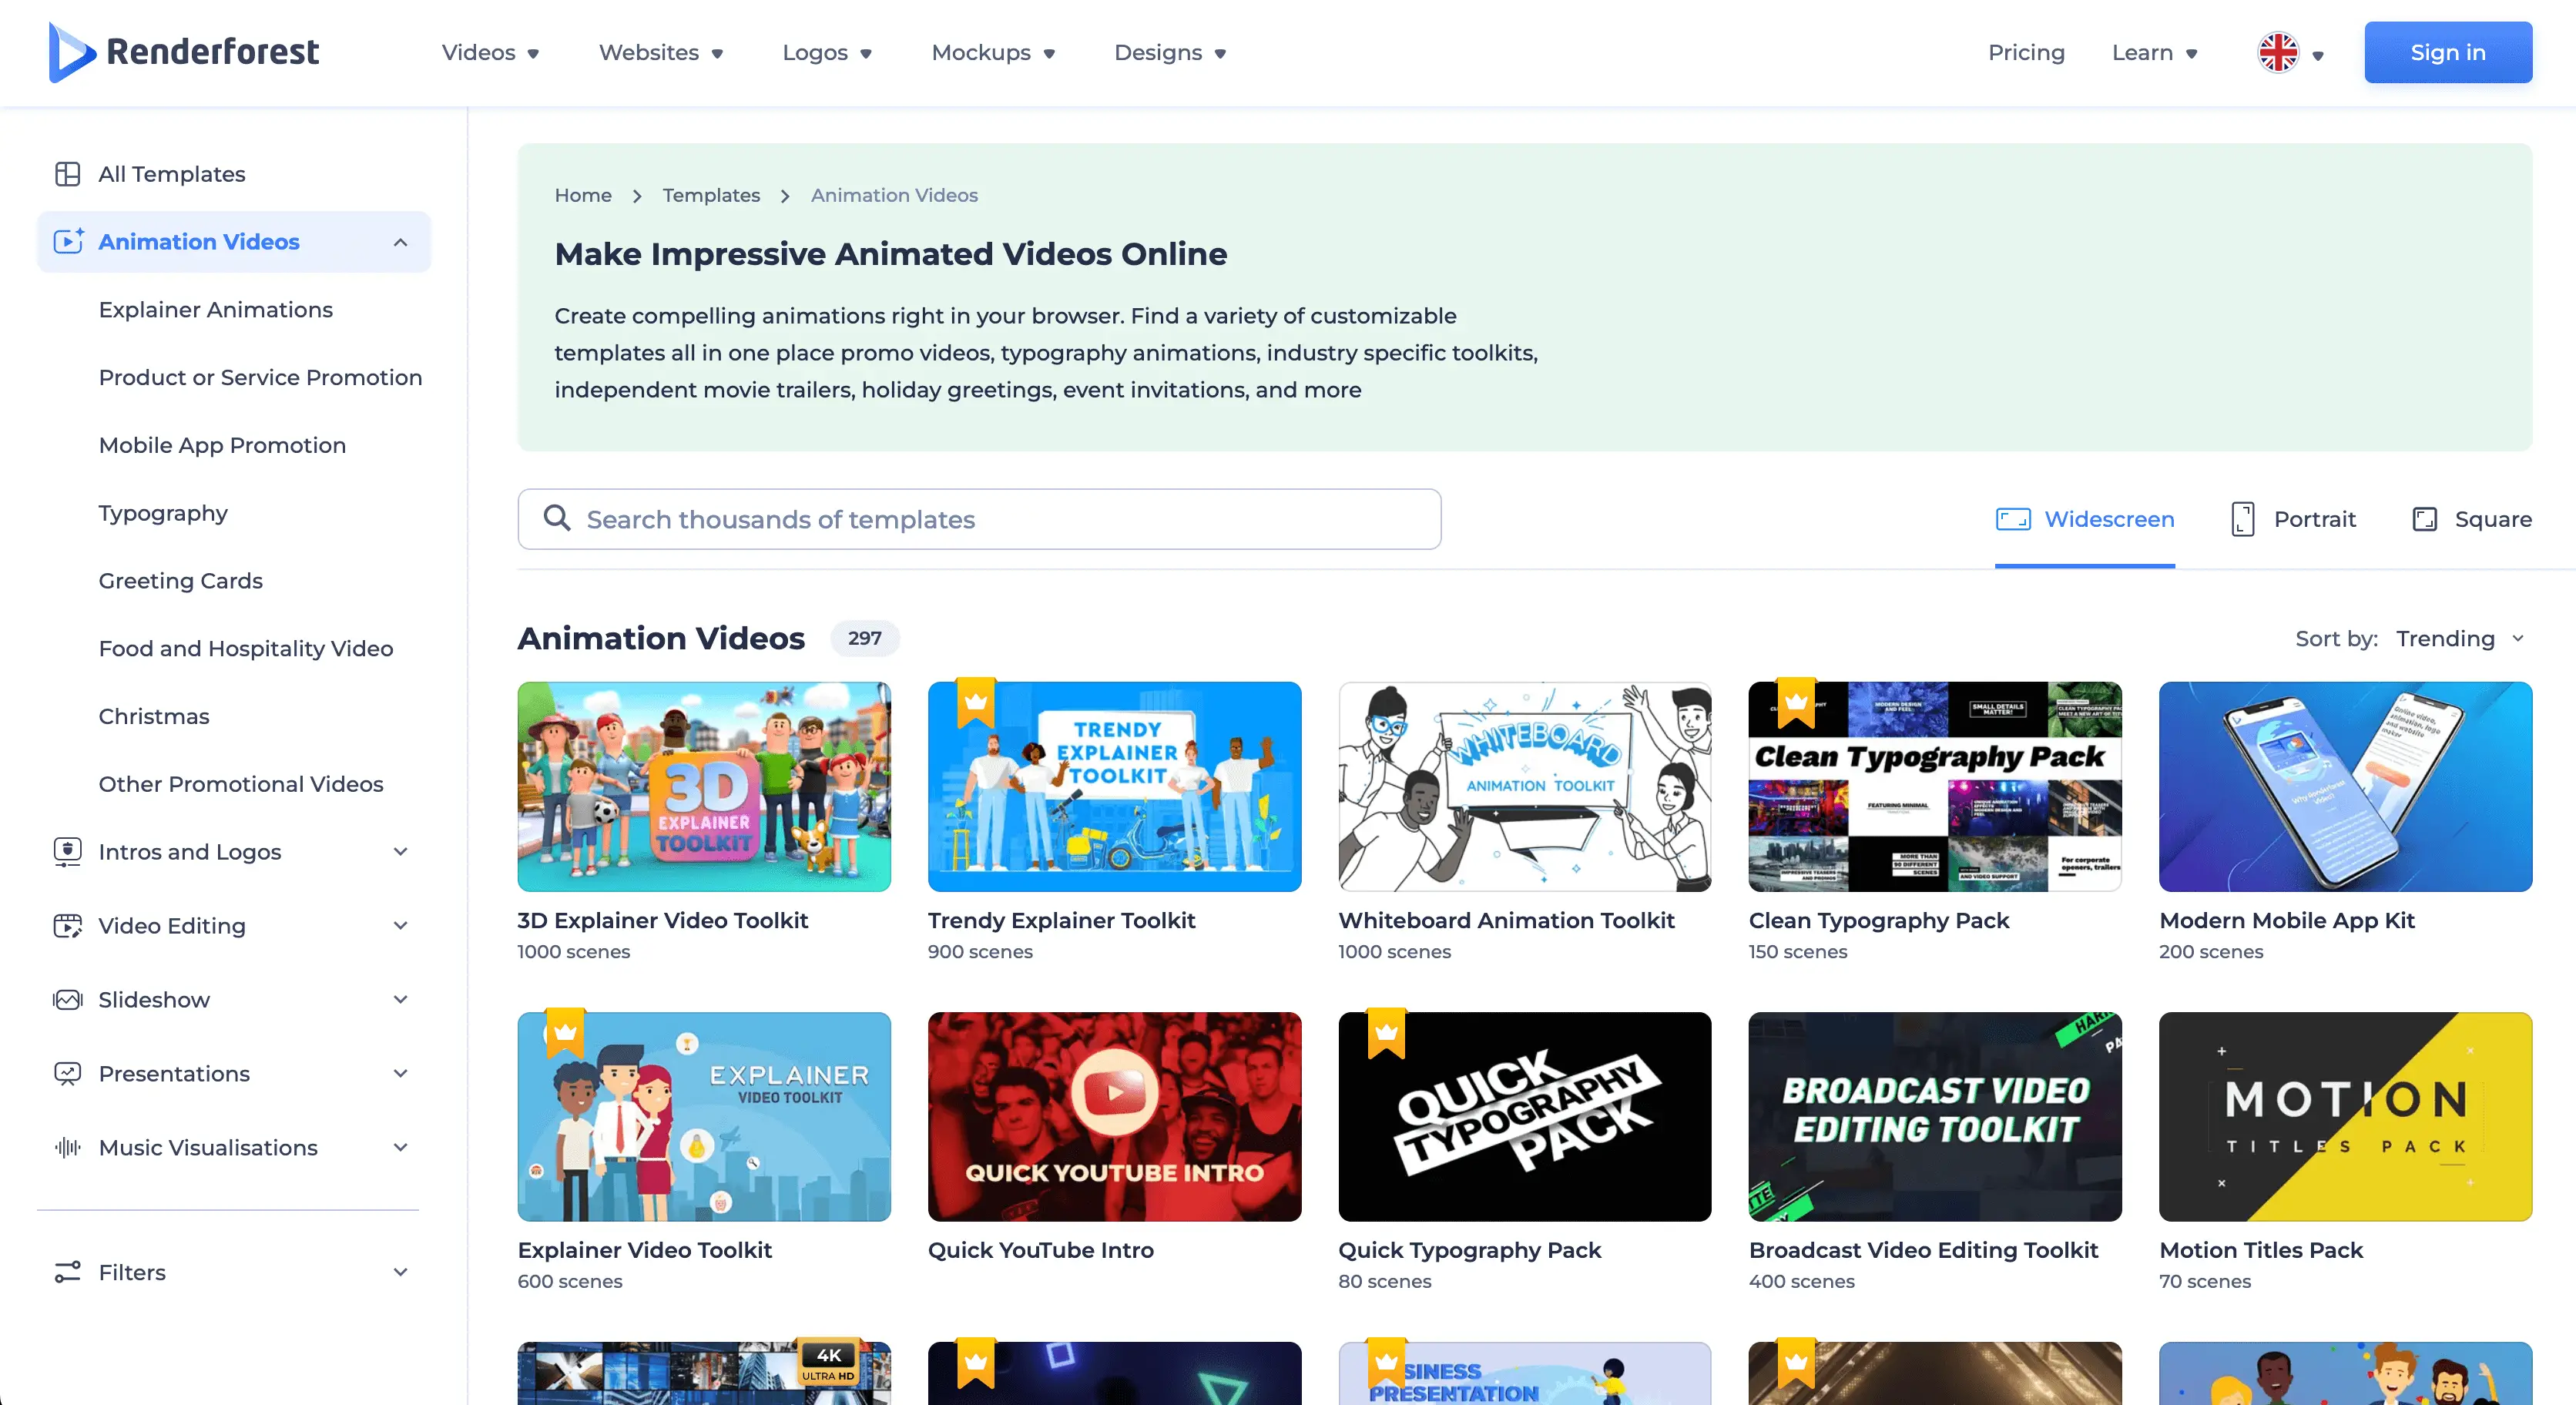Switch to Square aspect ratio
Image resolution: width=2576 pixels, height=1405 pixels.
point(2471,519)
